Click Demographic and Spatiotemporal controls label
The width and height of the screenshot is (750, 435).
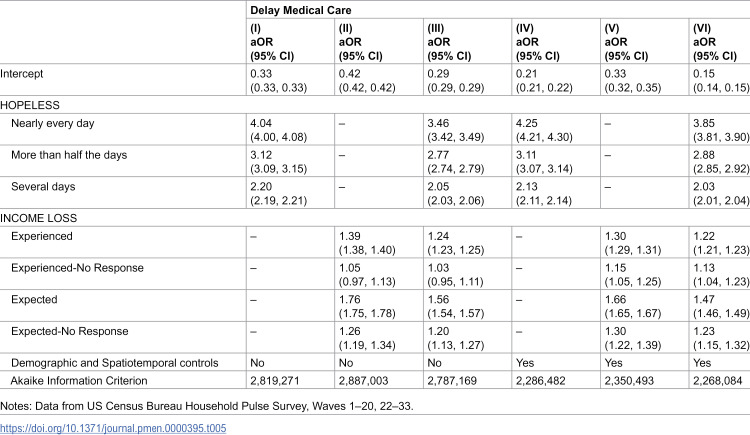click(x=114, y=363)
